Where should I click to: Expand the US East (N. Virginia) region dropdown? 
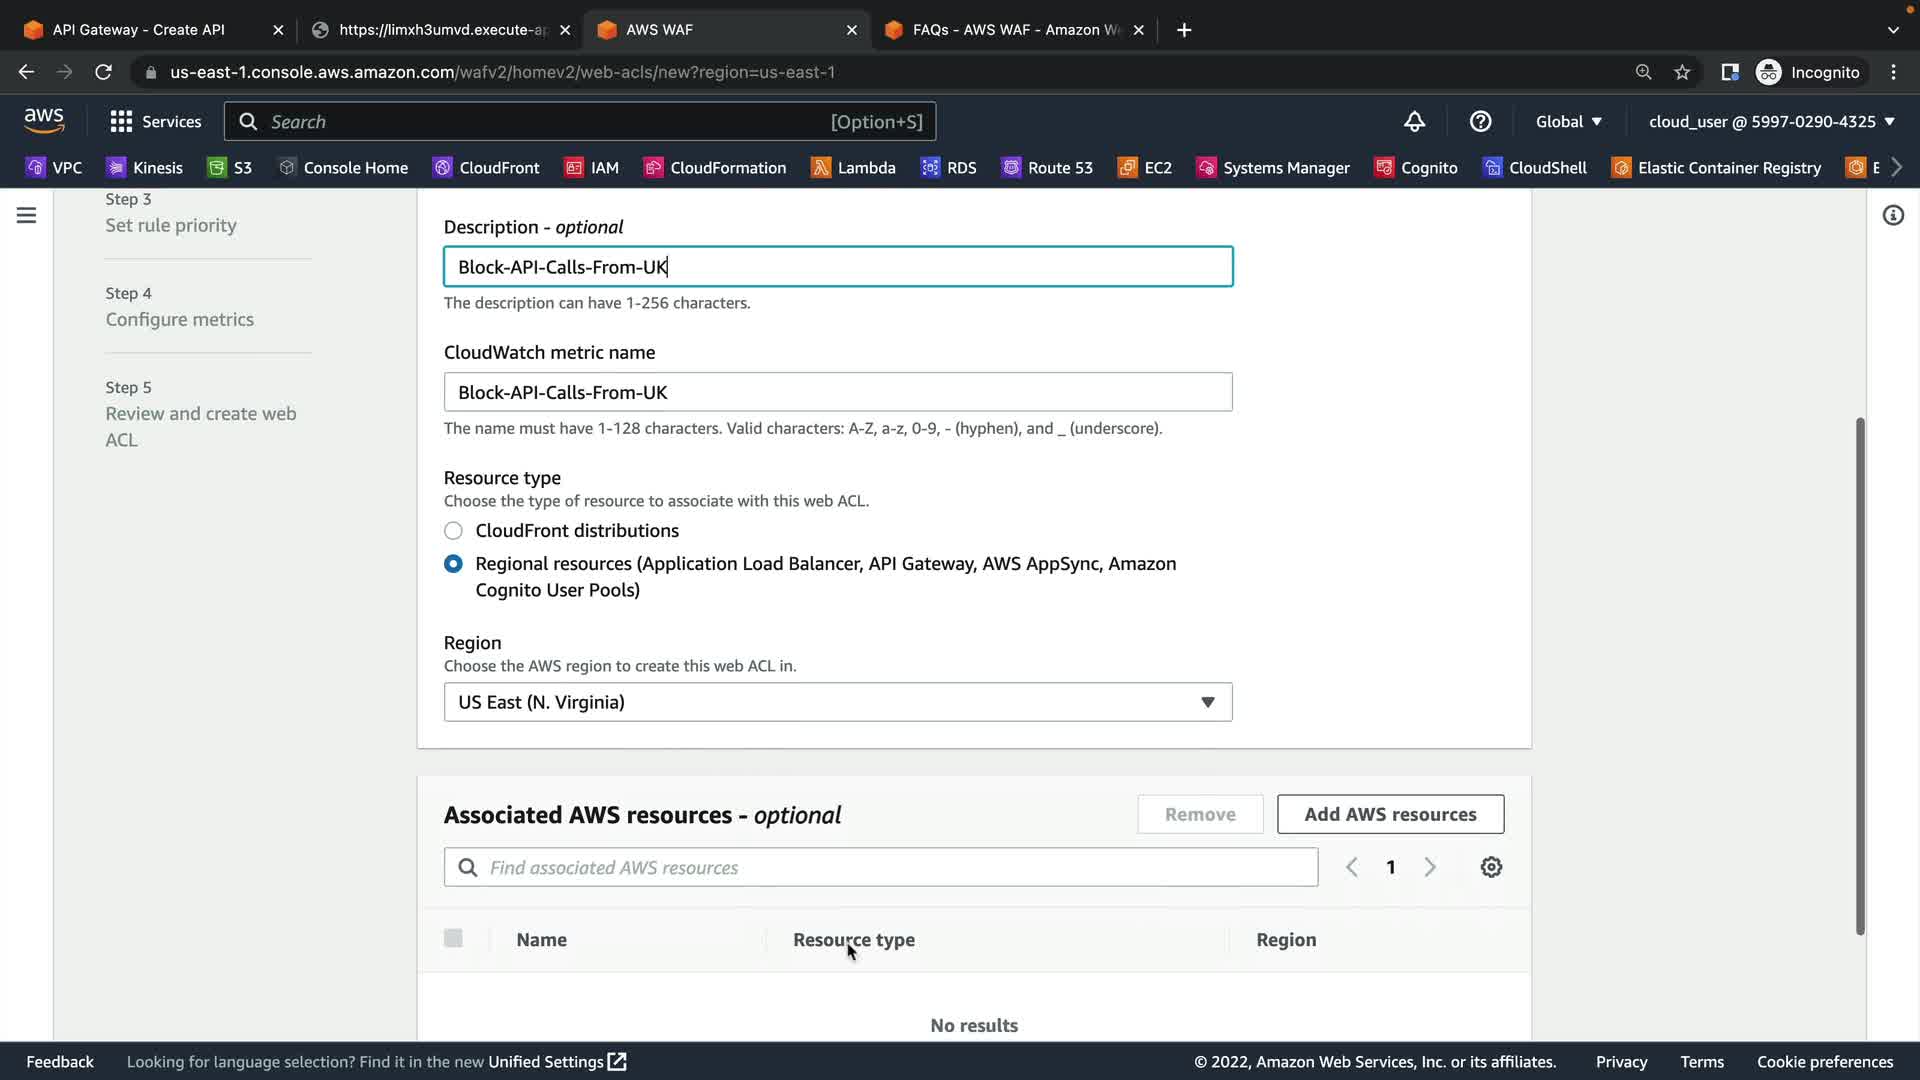tap(837, 702)
